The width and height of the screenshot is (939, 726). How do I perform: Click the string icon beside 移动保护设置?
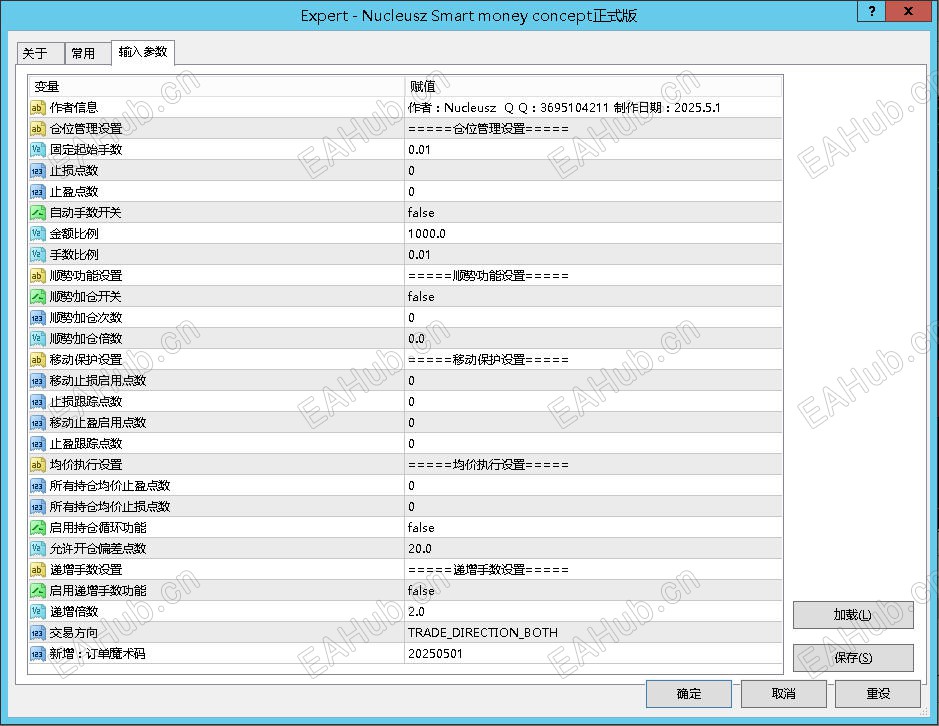click(x=37, y=359)
